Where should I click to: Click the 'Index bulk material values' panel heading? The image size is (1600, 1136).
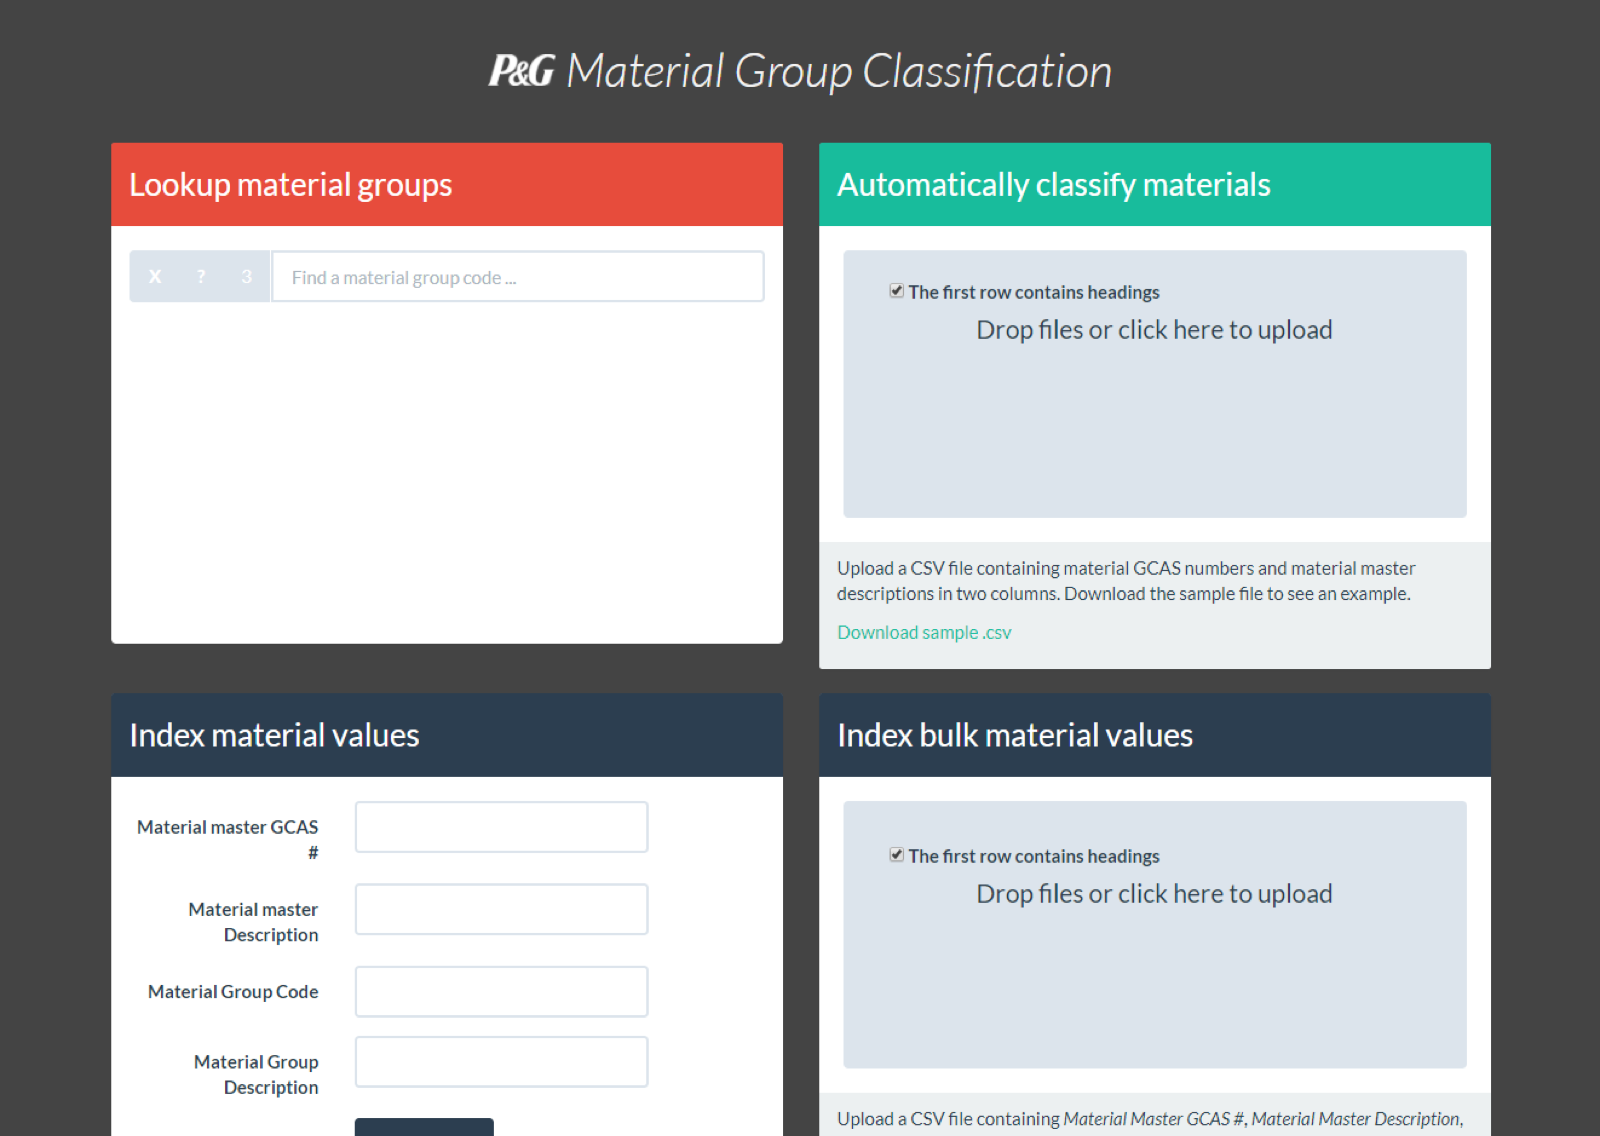click(1015, 735)
